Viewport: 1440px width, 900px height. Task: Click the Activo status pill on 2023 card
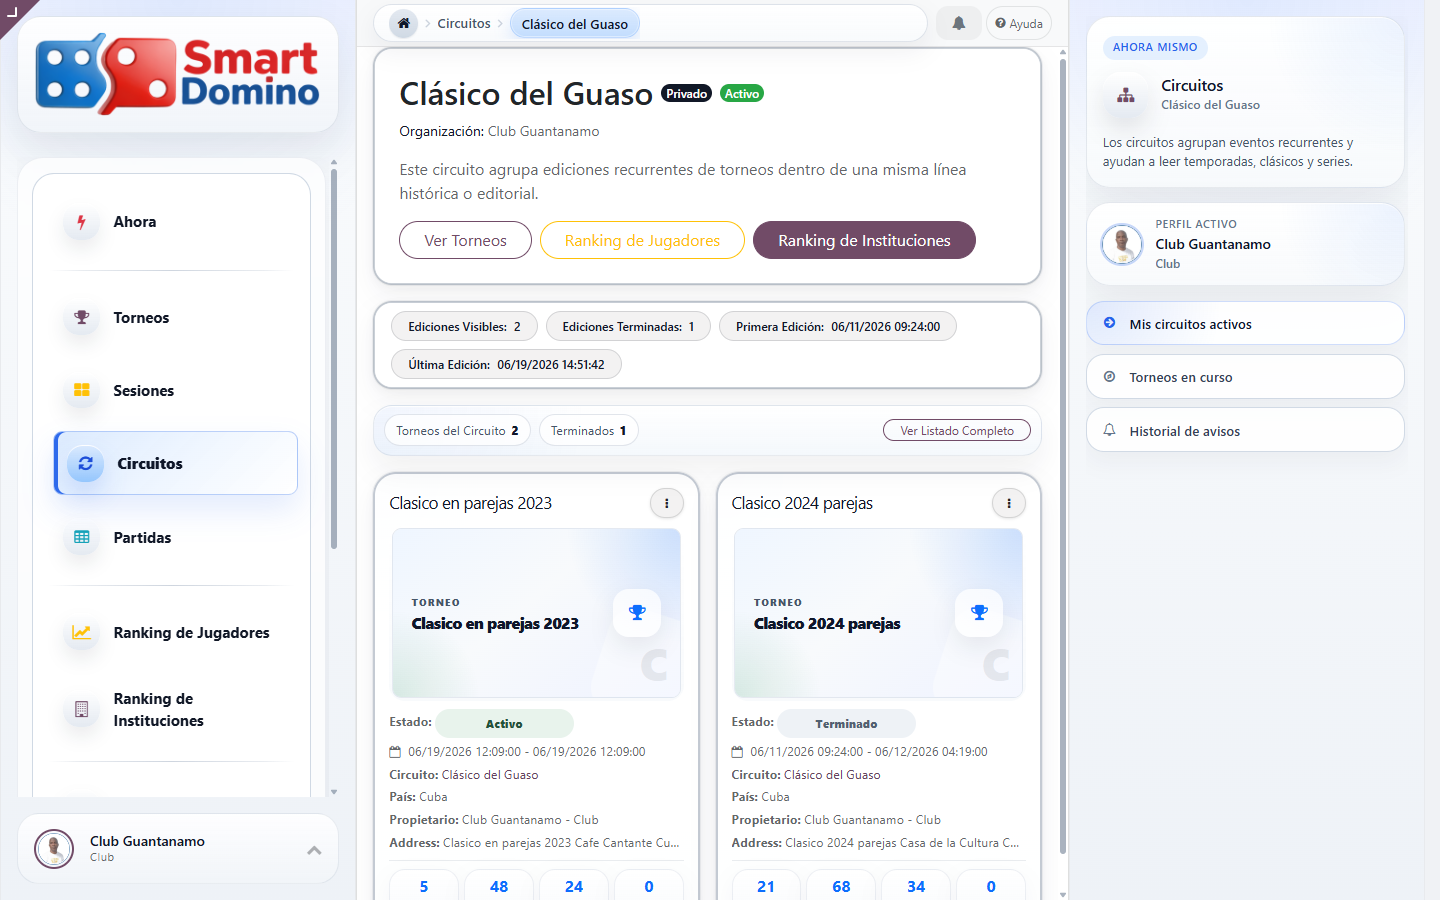point(504,723)
